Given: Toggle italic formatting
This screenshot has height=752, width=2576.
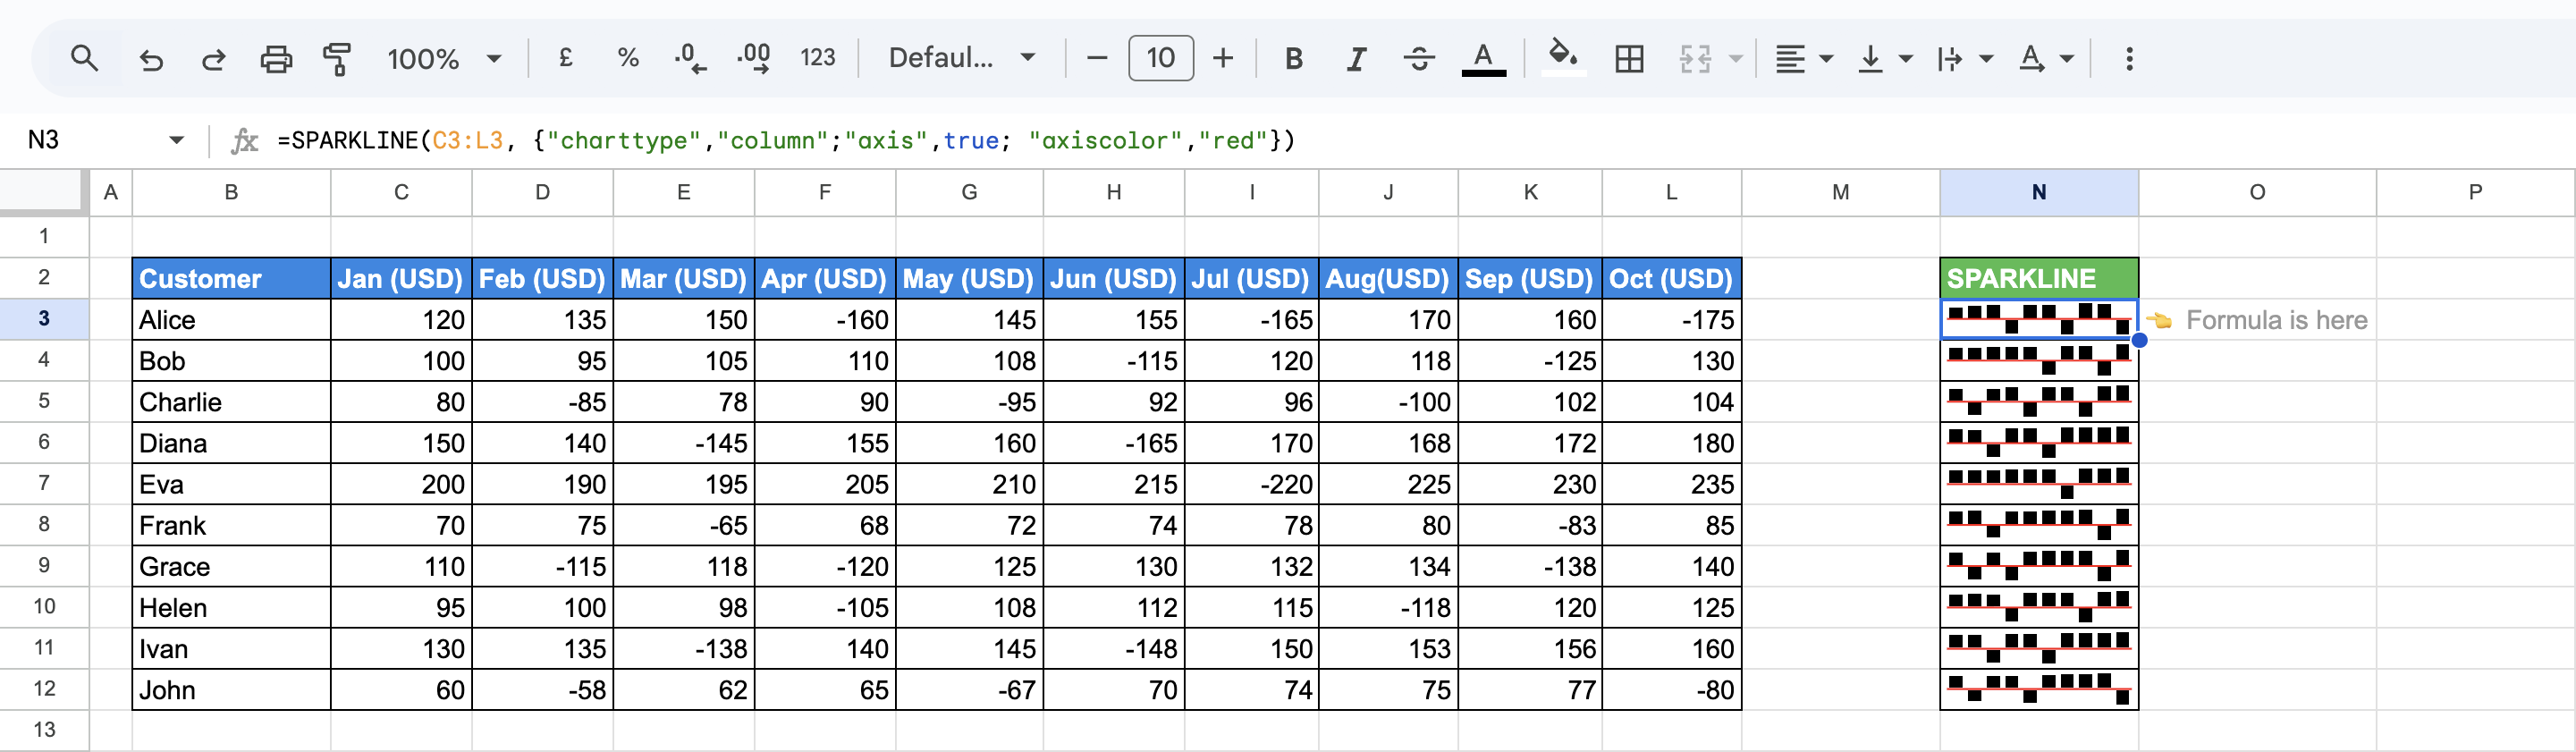Looking at the screenshot, I should click(x=1356, y=59).
